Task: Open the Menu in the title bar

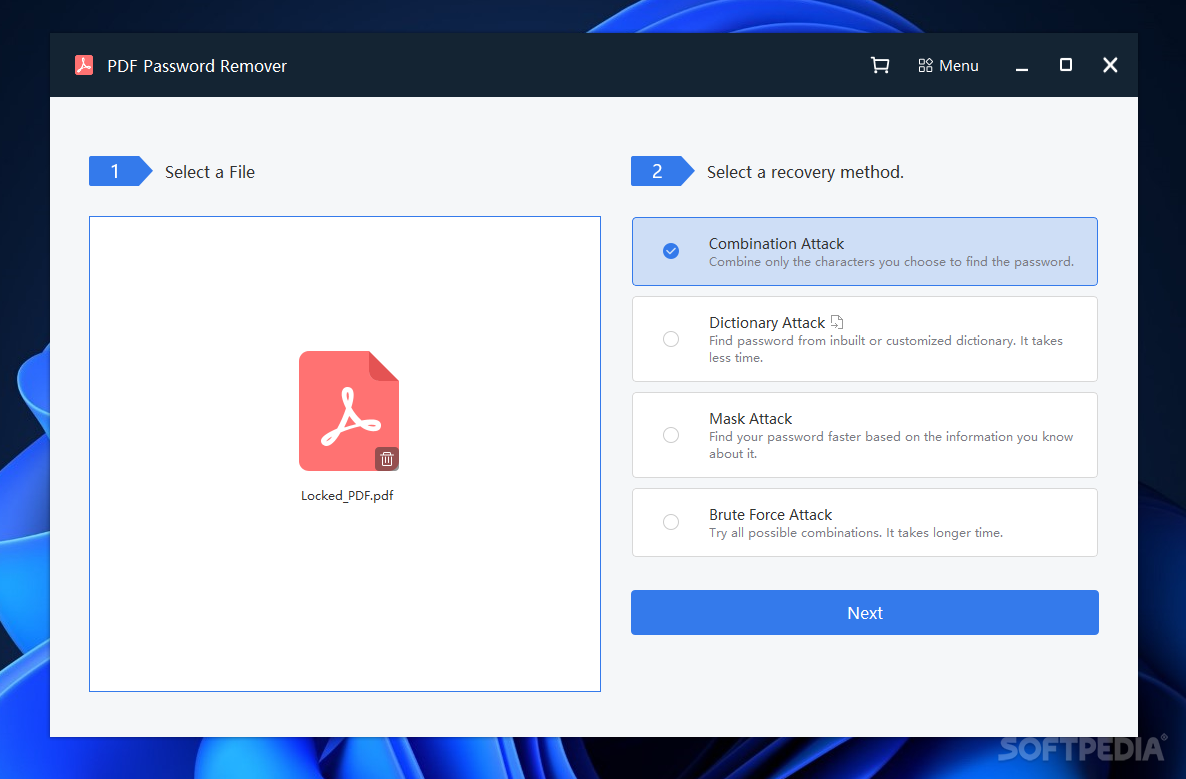Action: click(x=948, y=65)
